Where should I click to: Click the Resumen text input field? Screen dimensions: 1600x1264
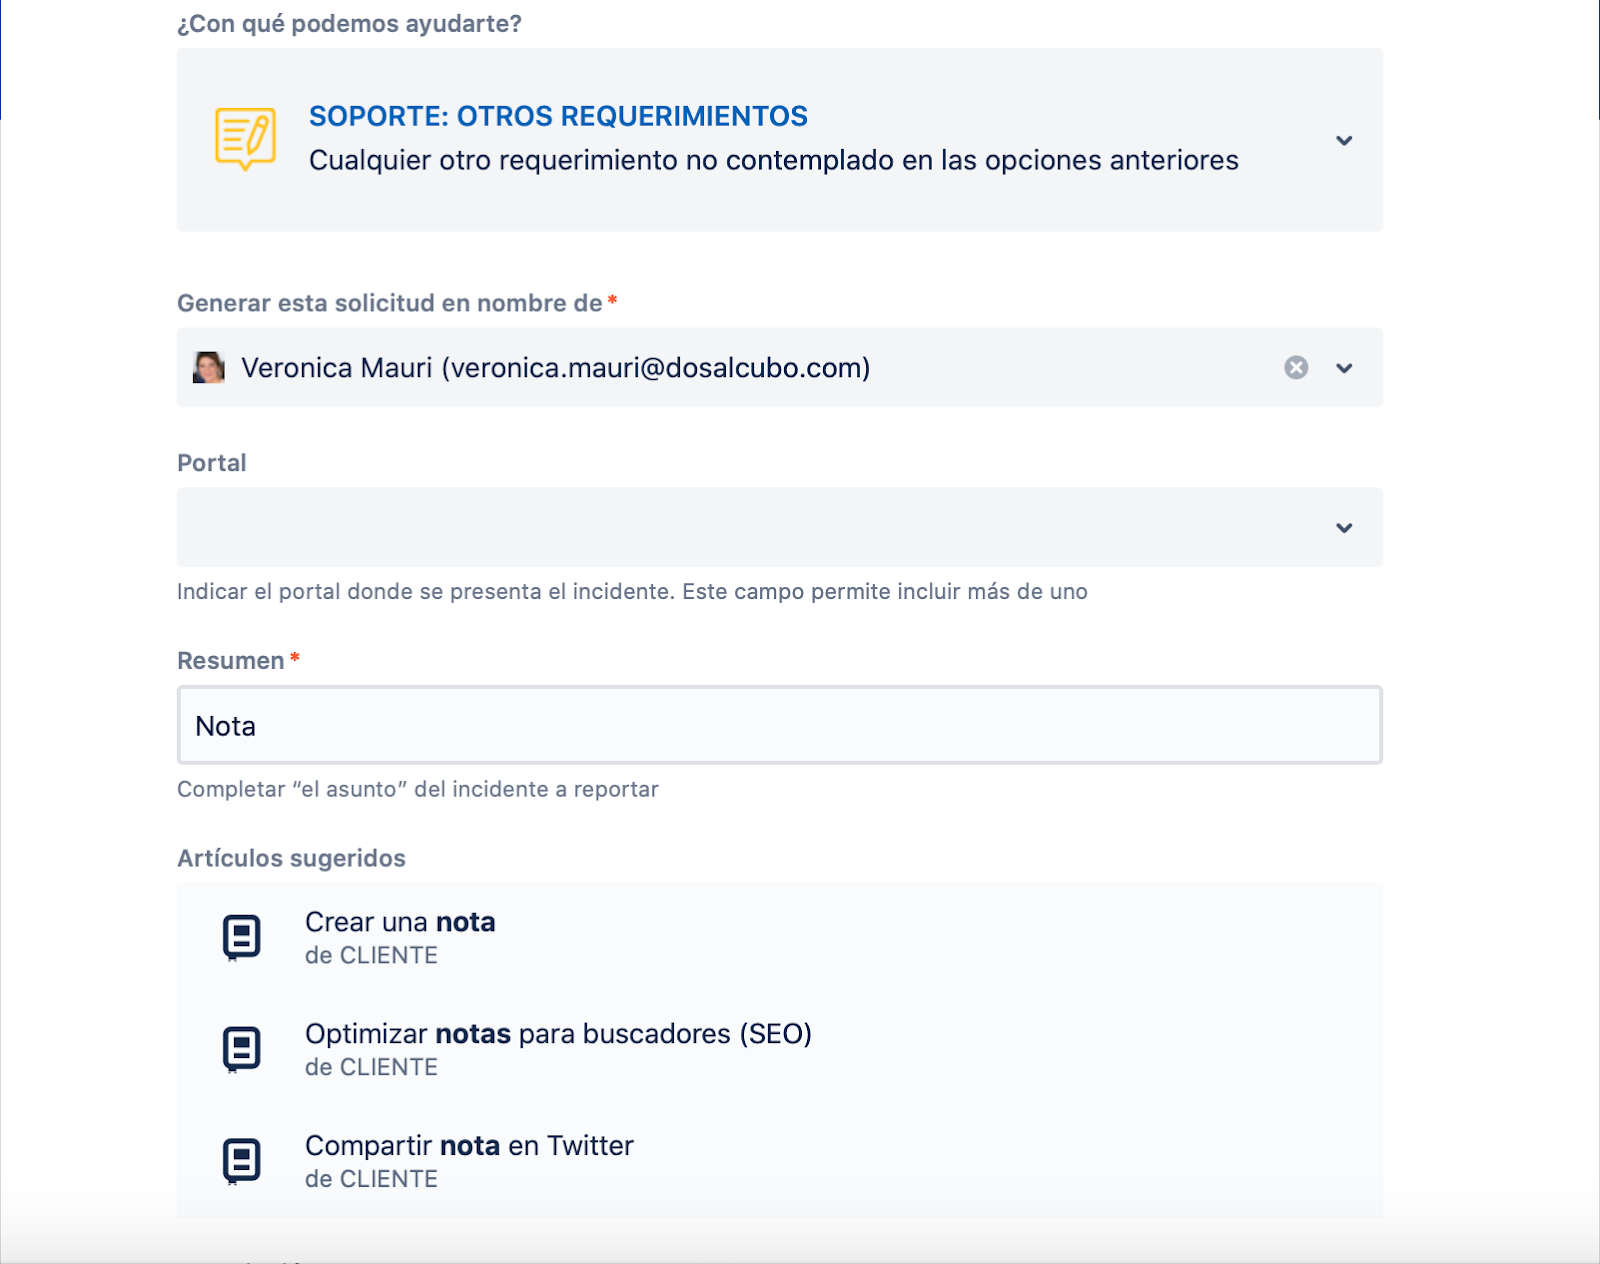click(x=780, y=726)
